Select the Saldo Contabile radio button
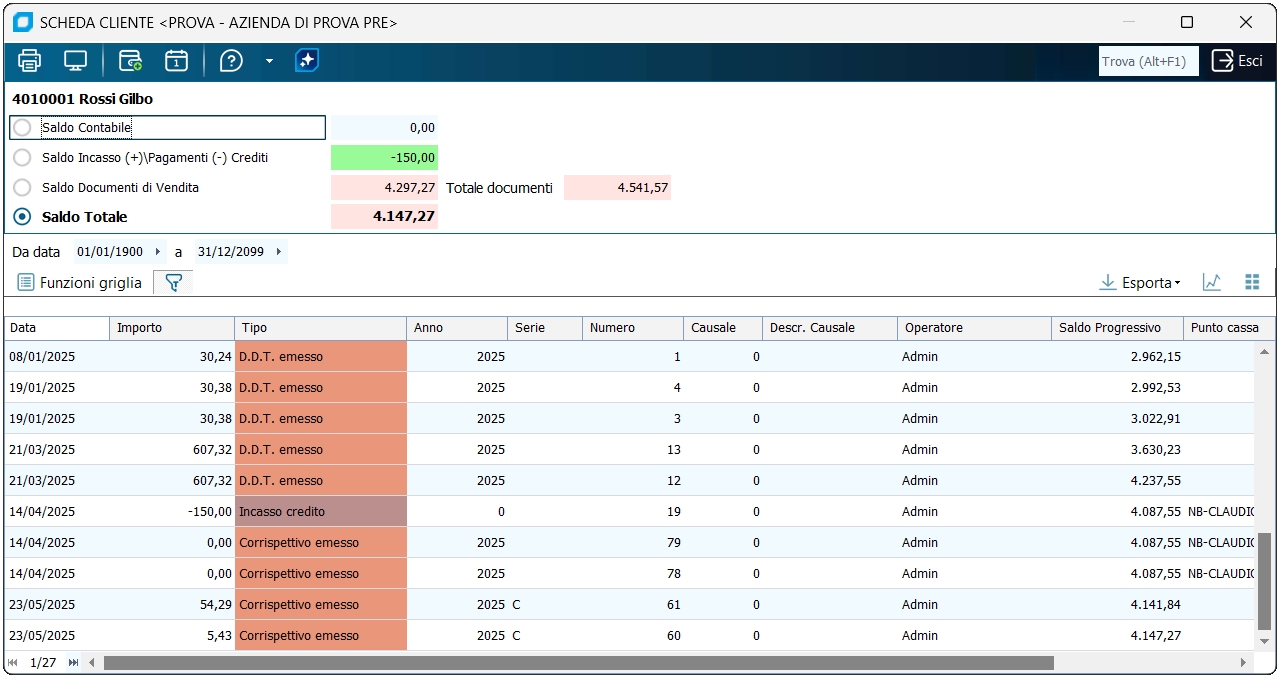 pyautogui.click(x=22, y=128)
